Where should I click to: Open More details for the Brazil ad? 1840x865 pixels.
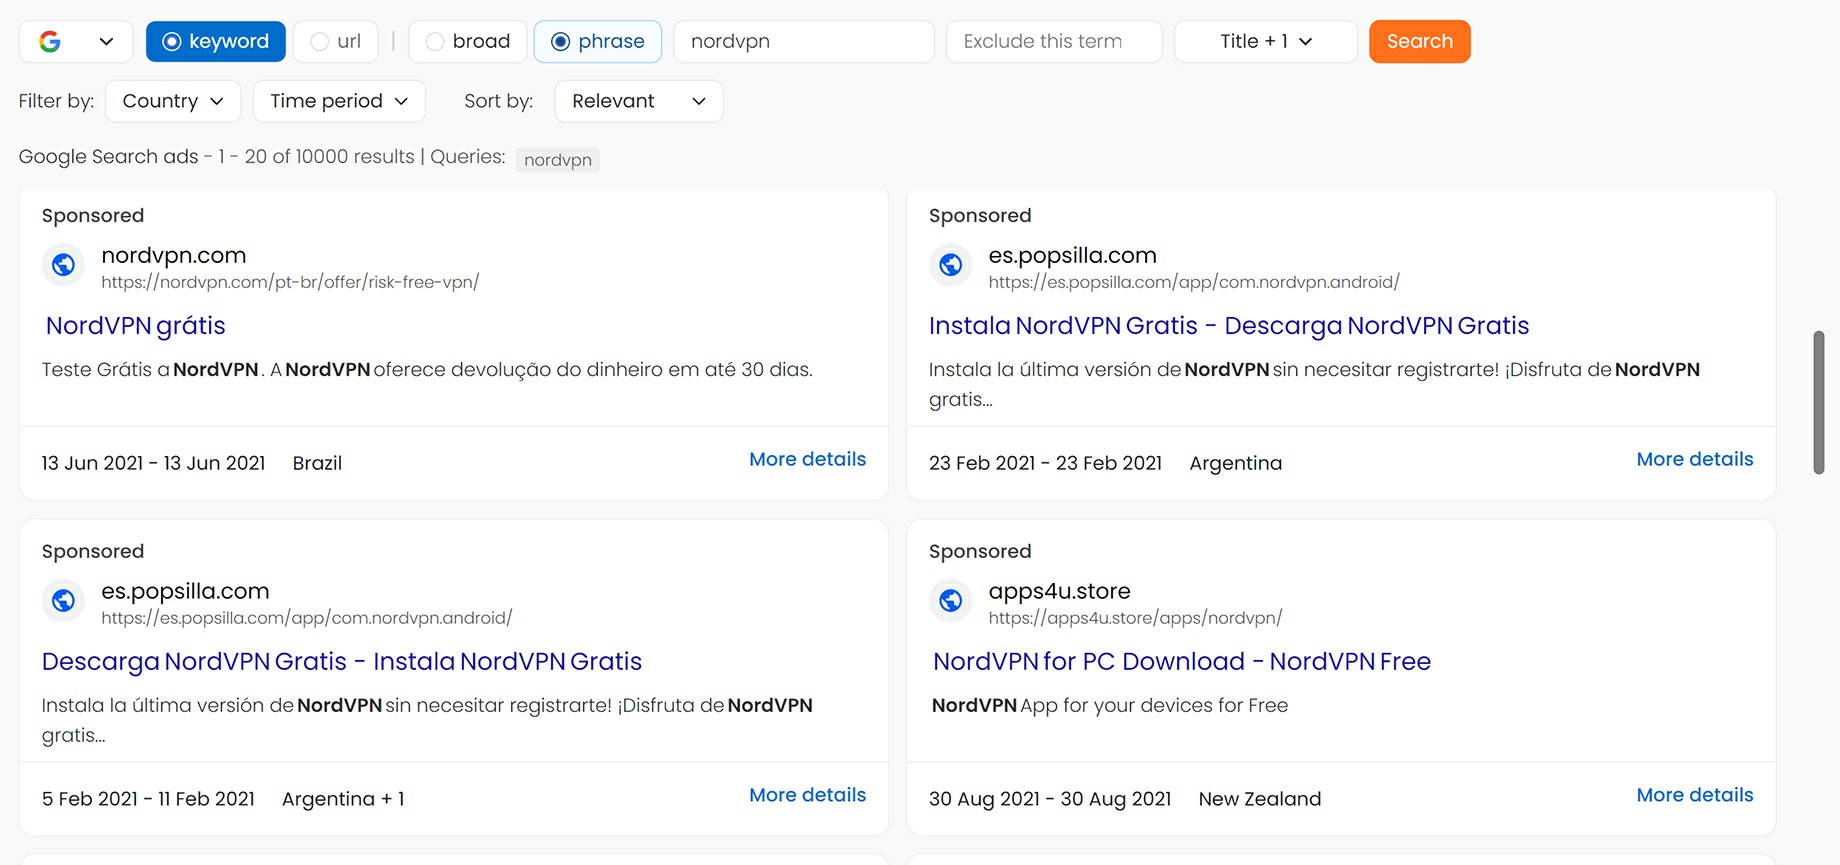(808, 459)
